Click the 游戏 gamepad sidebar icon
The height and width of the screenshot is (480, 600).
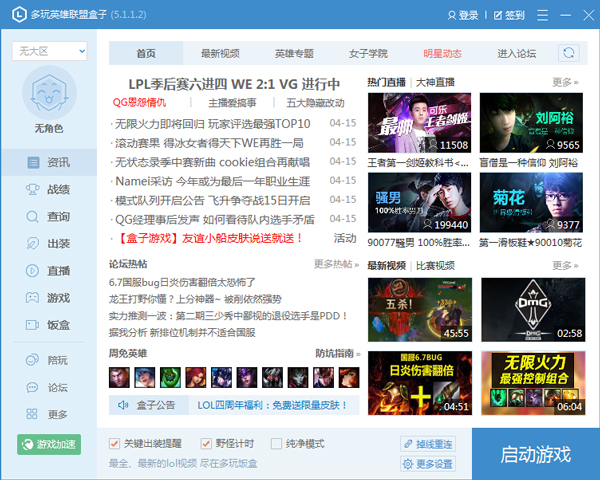click(34, 297)
